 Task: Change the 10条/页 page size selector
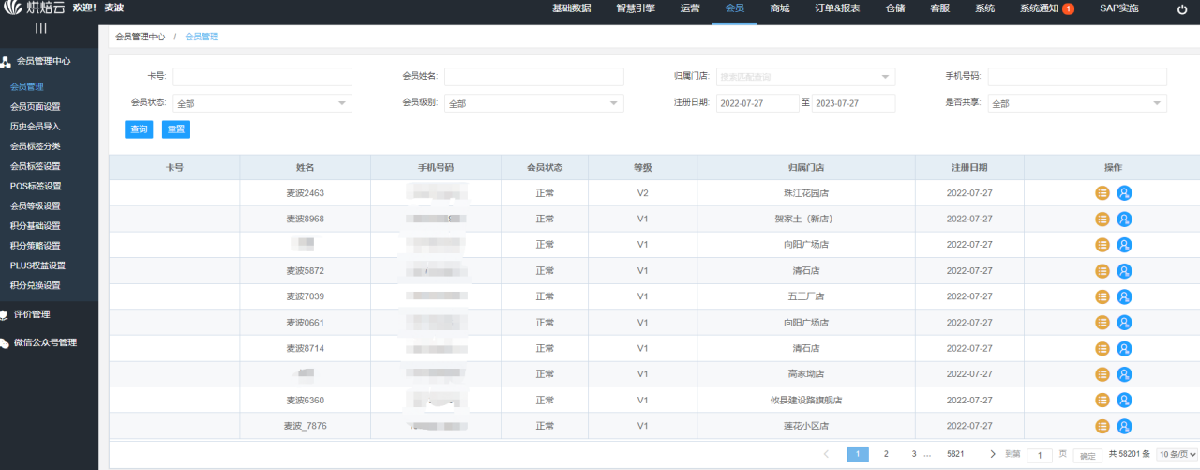click(1177, 454)
